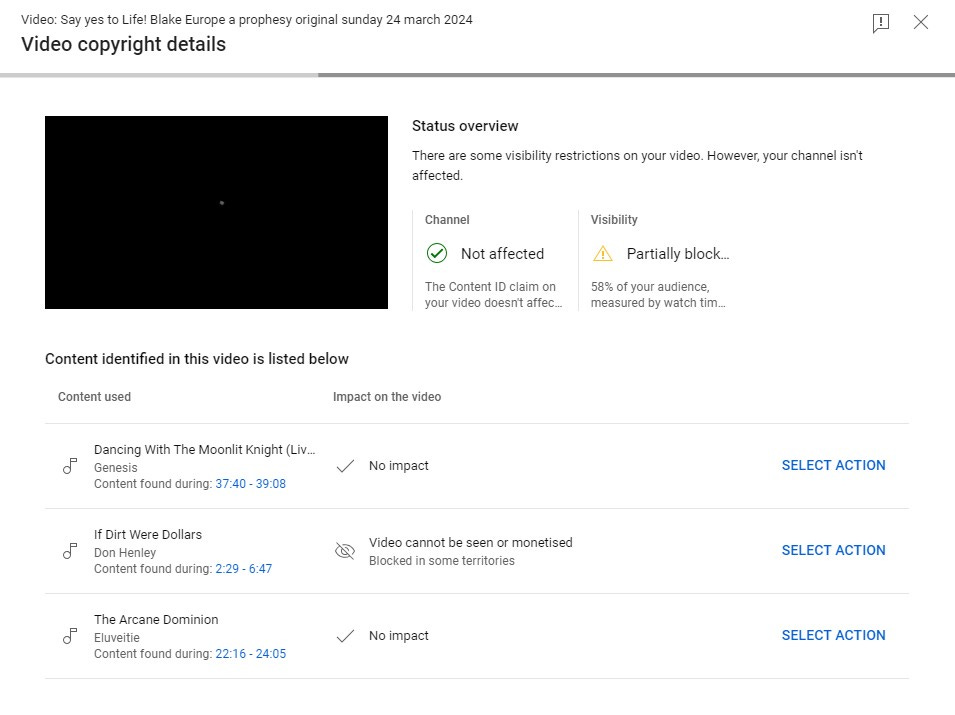Click the video title line at top

click(247, 19)
